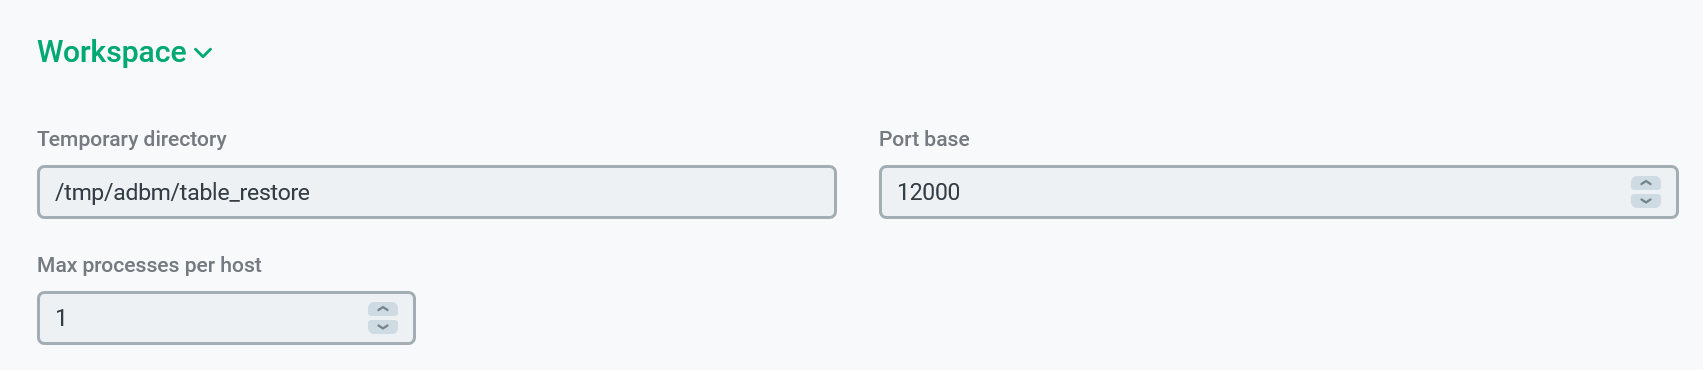Tap the down chevron icon beside value 1
Image resolution: width=1703 pixels, height=370 pixels.
pos(383,327)
